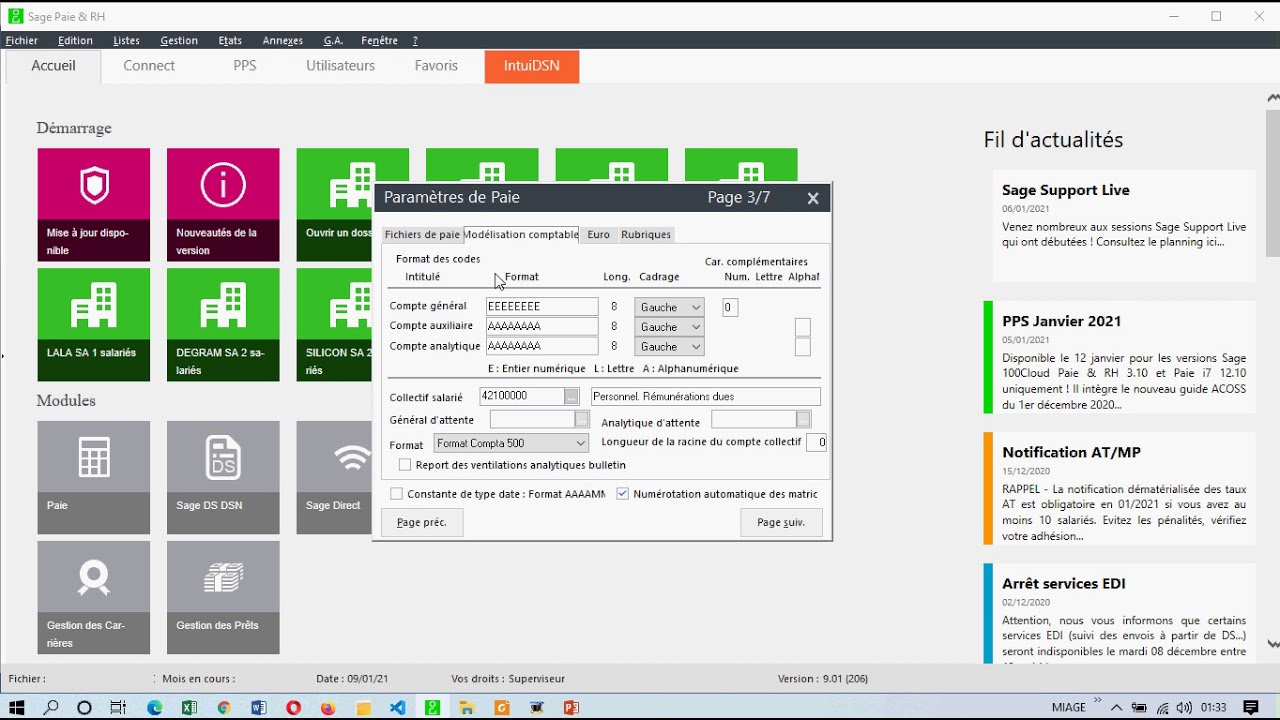Click the Collectif salarié account number field

pyautogui.click(x=522, y=397)
